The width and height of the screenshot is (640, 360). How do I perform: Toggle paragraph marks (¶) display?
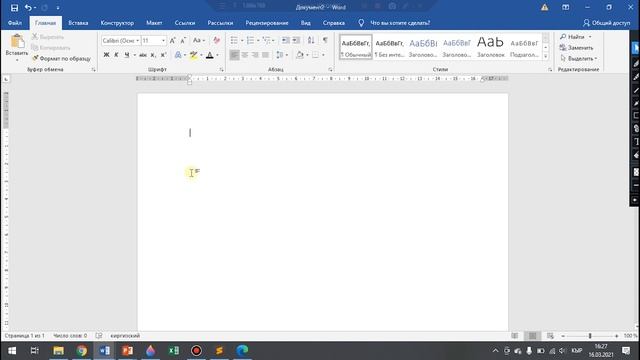(x=325, y=40)
